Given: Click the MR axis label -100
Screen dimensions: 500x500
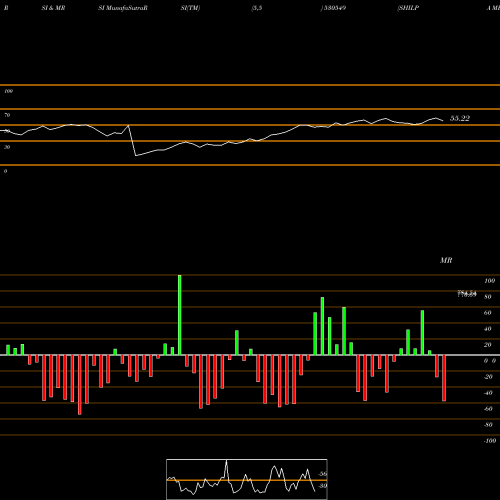Looking at the screenshot, I should pos(489,441).
